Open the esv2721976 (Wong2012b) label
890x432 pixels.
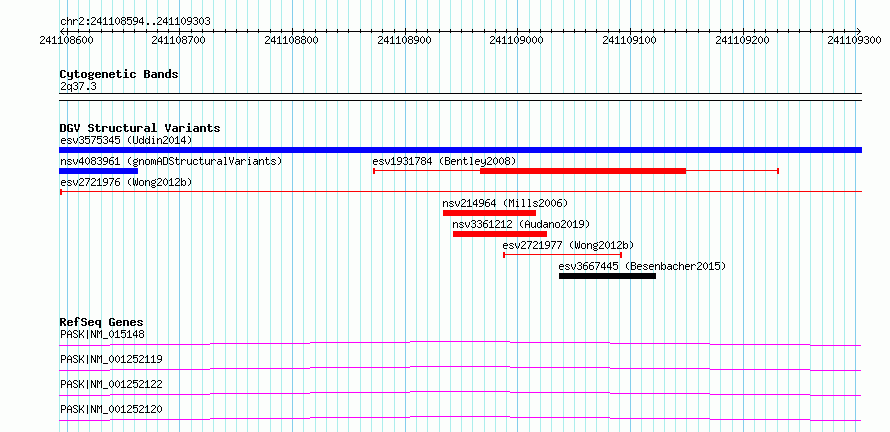tap(126, 182)
